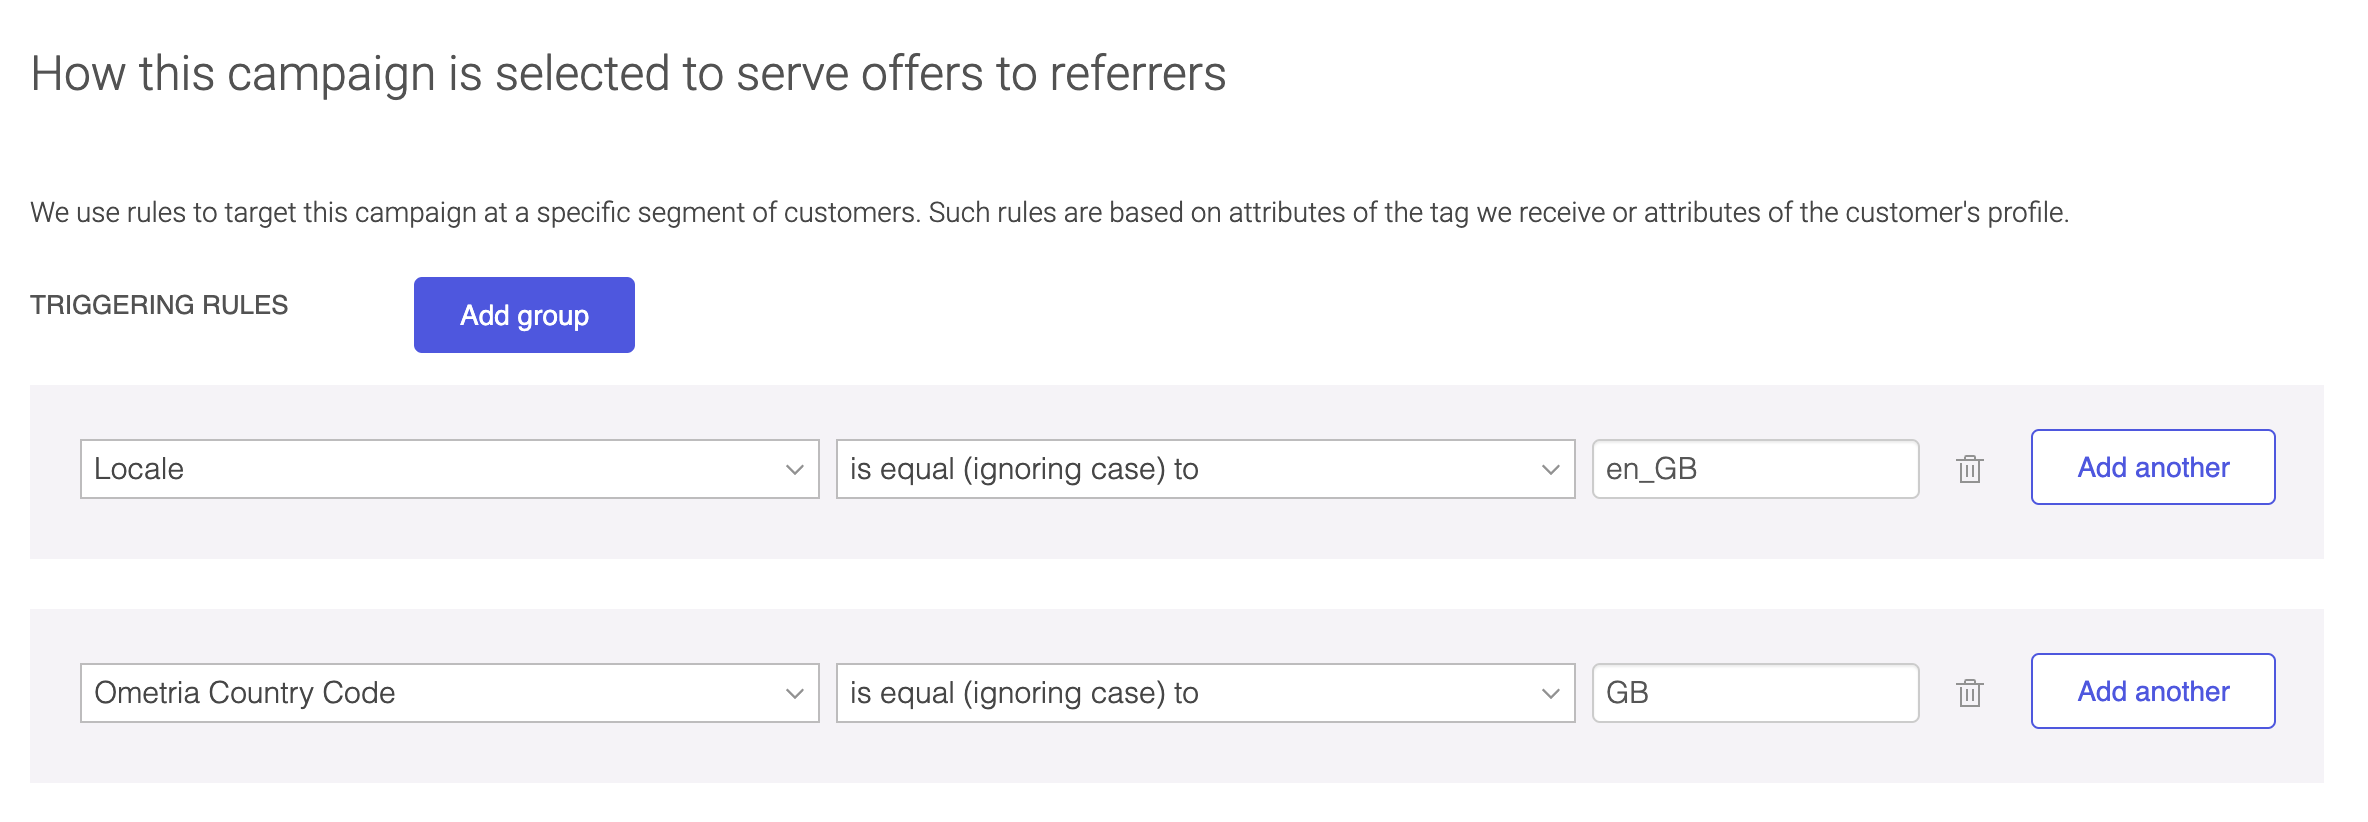2368x822 pixels.
Task: Click the campaign selection page heading
Action: pos(628,74)
